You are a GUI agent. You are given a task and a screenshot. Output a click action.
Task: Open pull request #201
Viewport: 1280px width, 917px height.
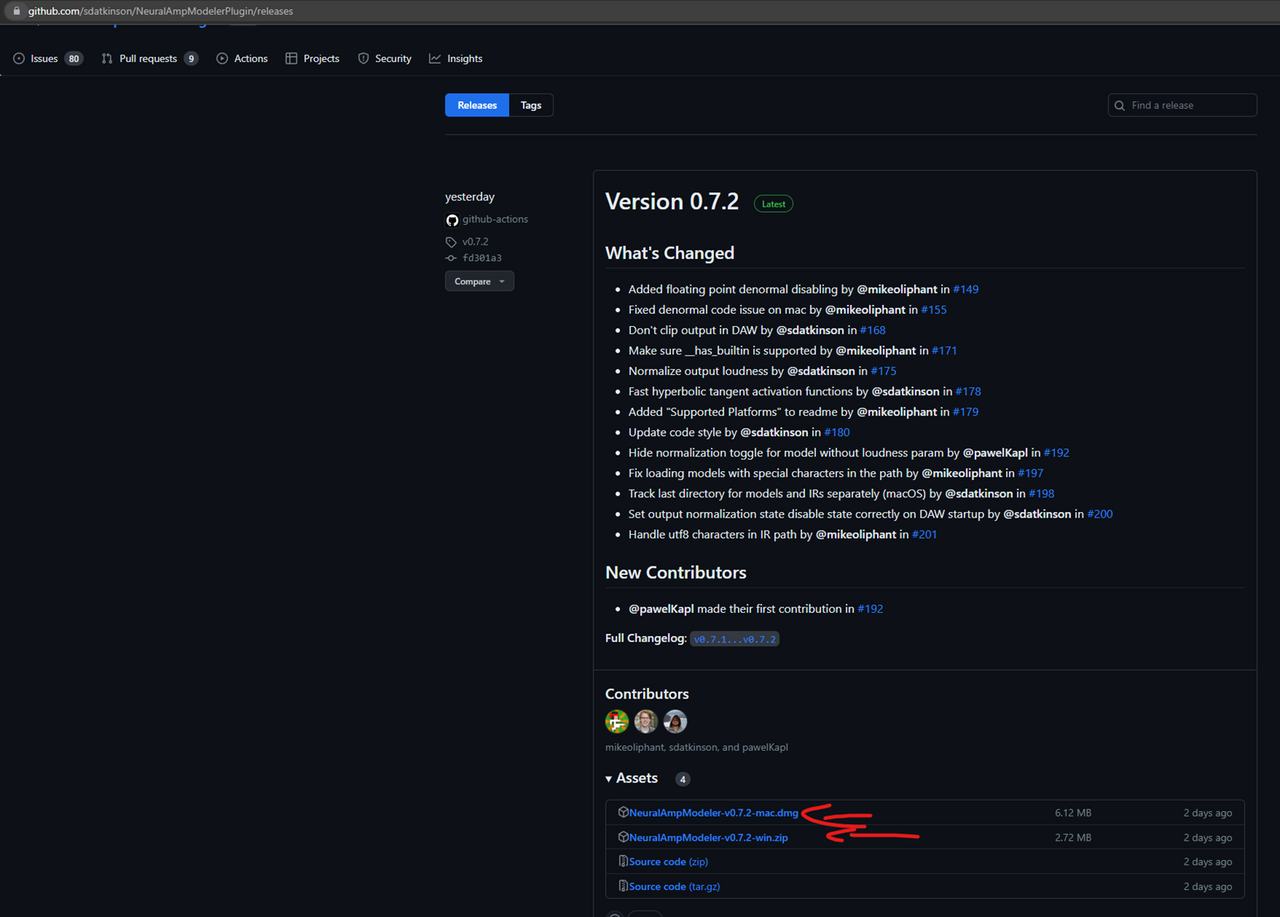925,534
